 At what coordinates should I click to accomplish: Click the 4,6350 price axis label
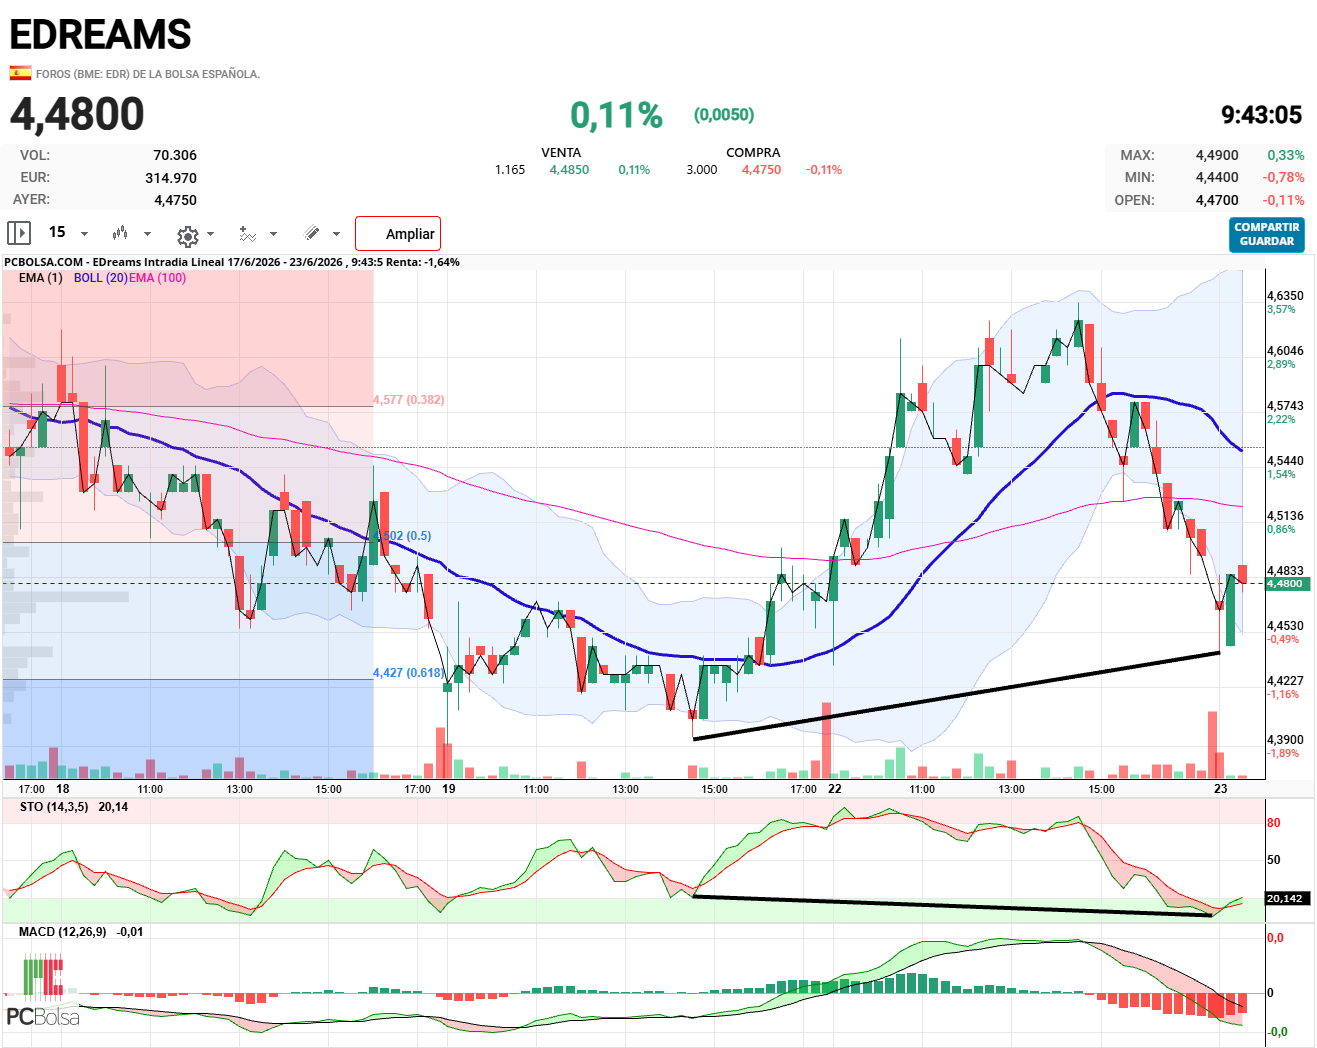(1285, 296)
